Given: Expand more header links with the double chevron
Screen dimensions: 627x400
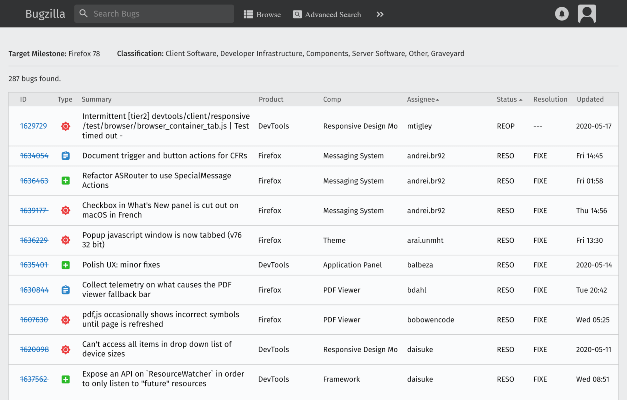Looking at the screenshot, I should pos(380,14).
